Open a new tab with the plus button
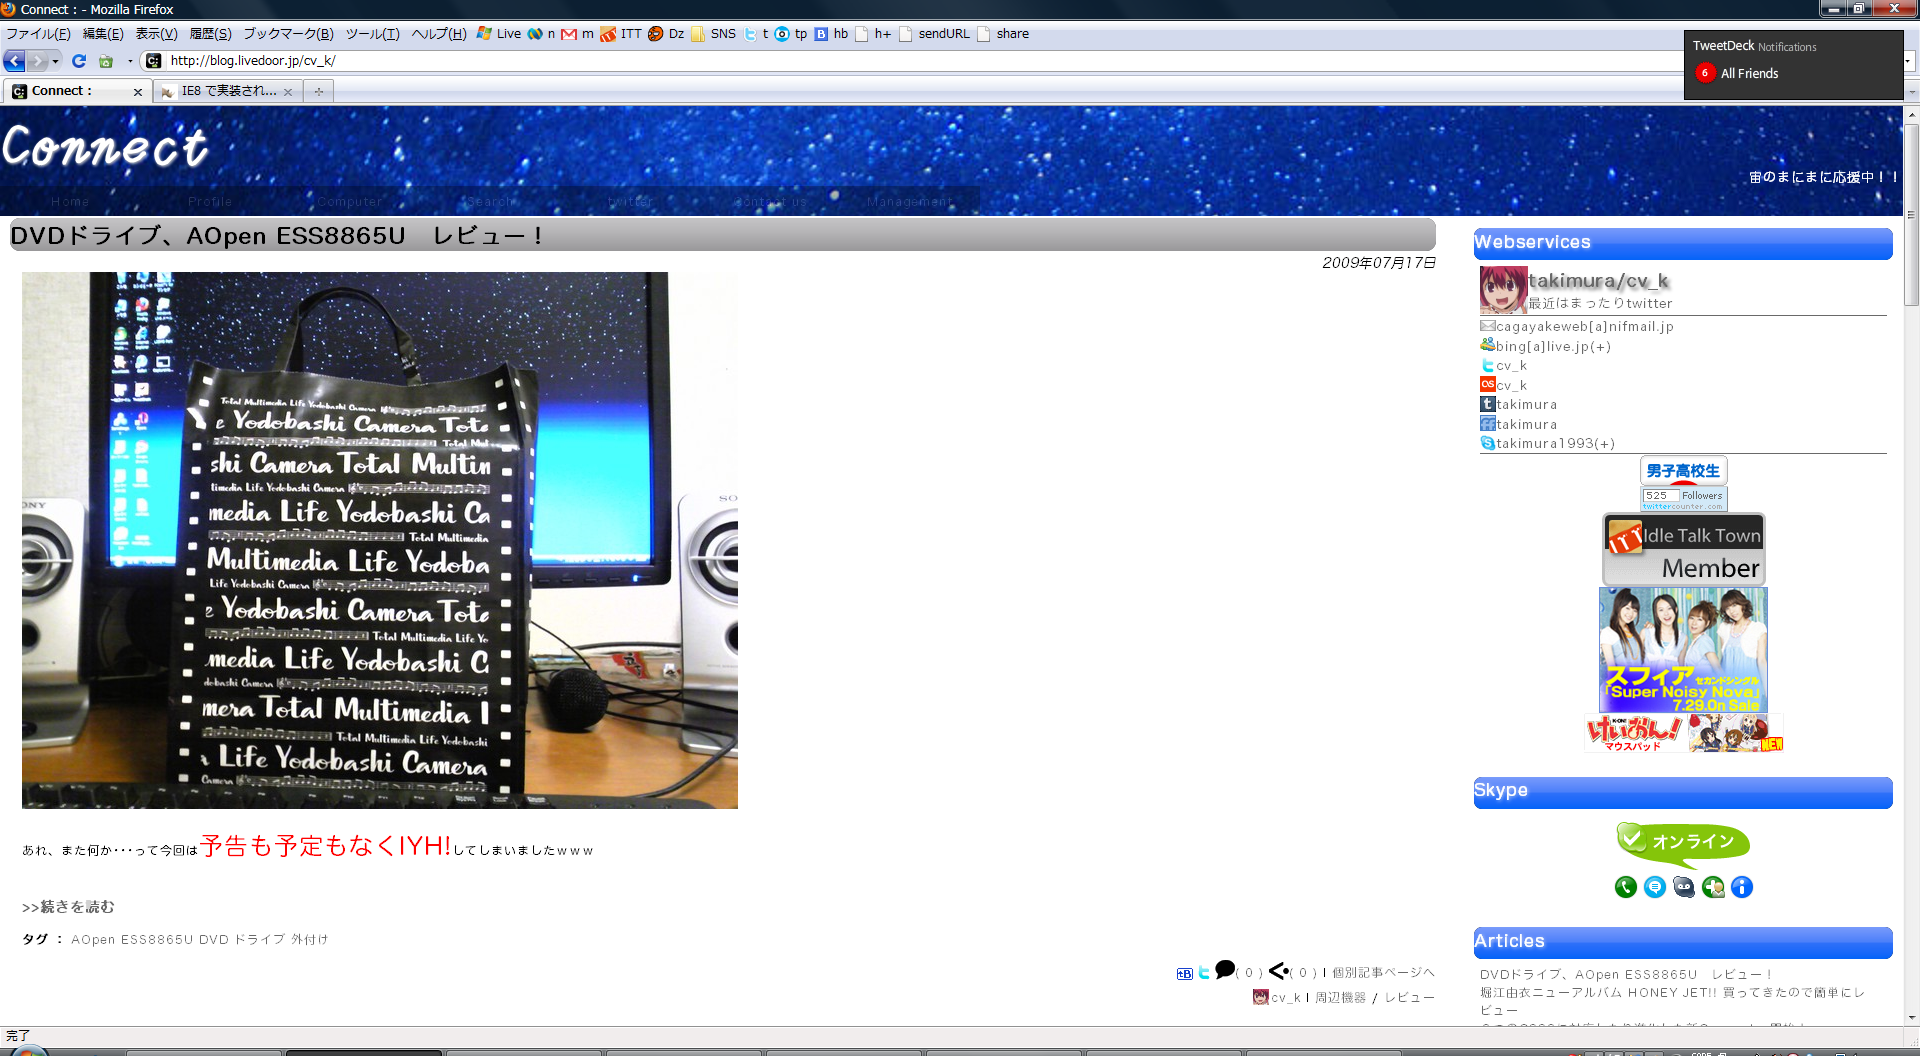 319,91
